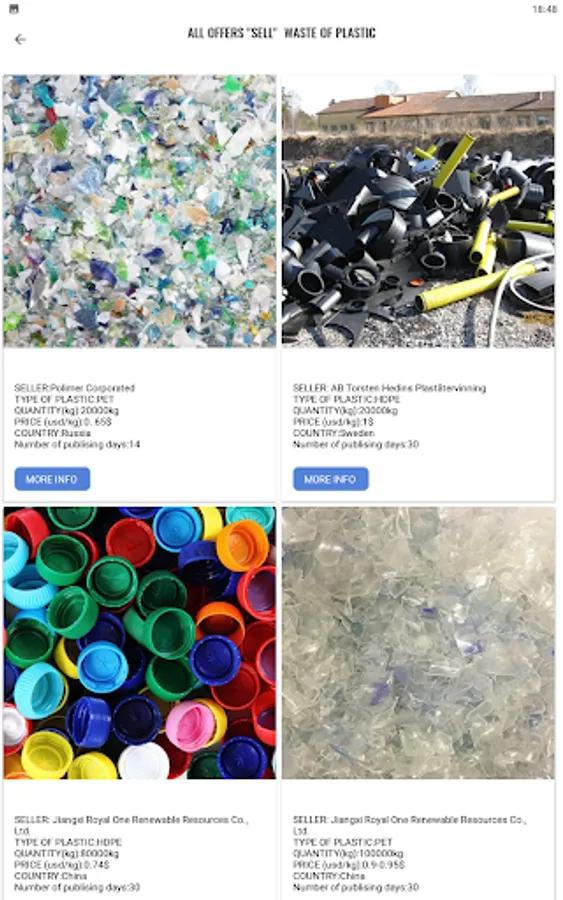This screenshot has height=900, width=563.
Task: Open the mixed PET flakes photo
Action: click(139, 211)
